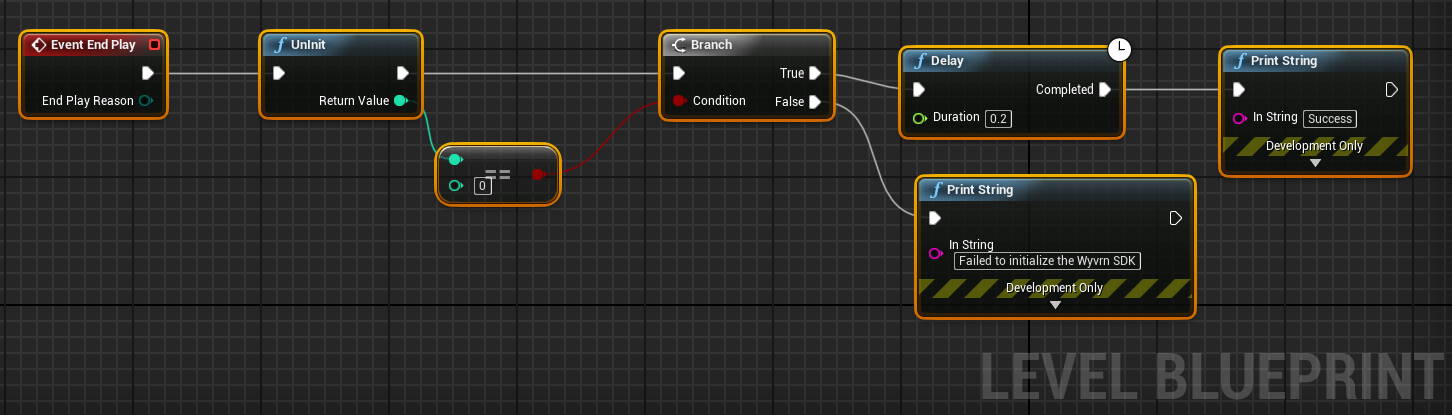This screenshot has height=415, width=1452.
Task: Click the UnInit Return Value output pin
Action: 400,101
